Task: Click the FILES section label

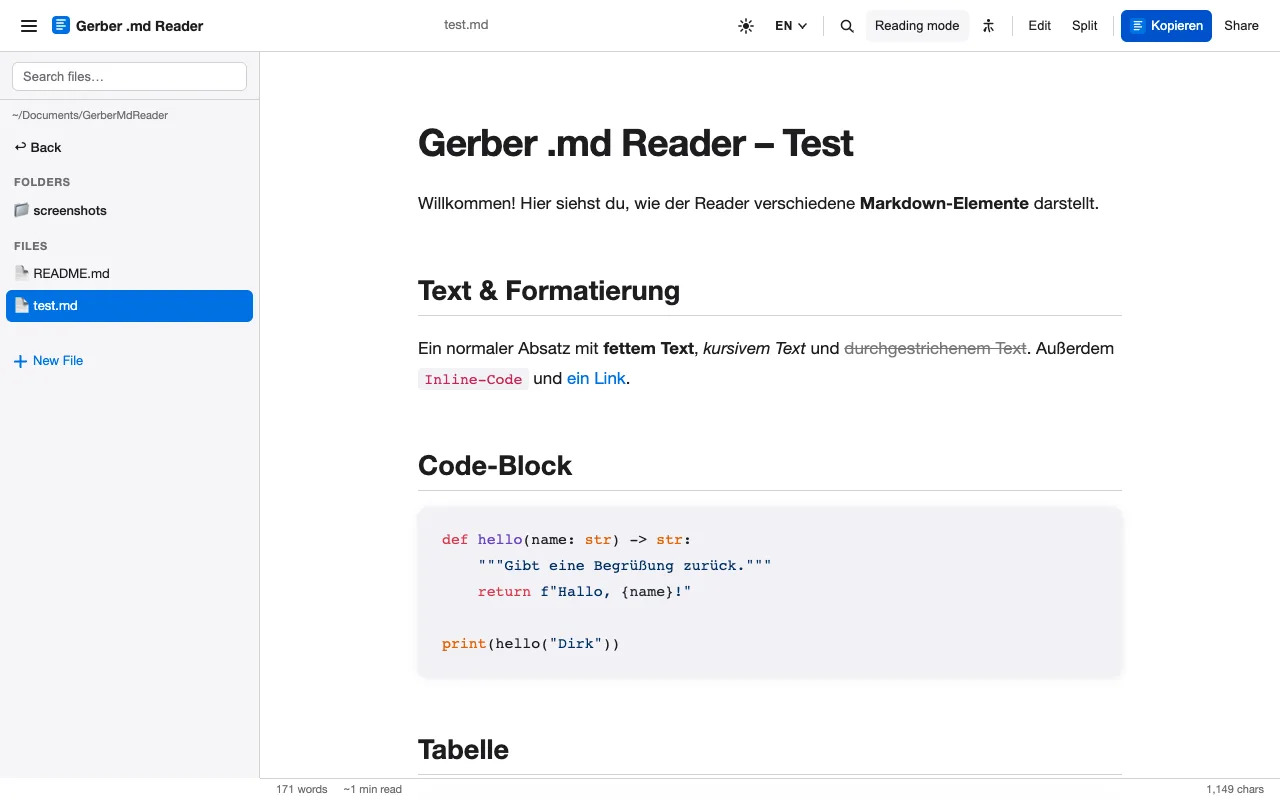Action: (31, 246)
